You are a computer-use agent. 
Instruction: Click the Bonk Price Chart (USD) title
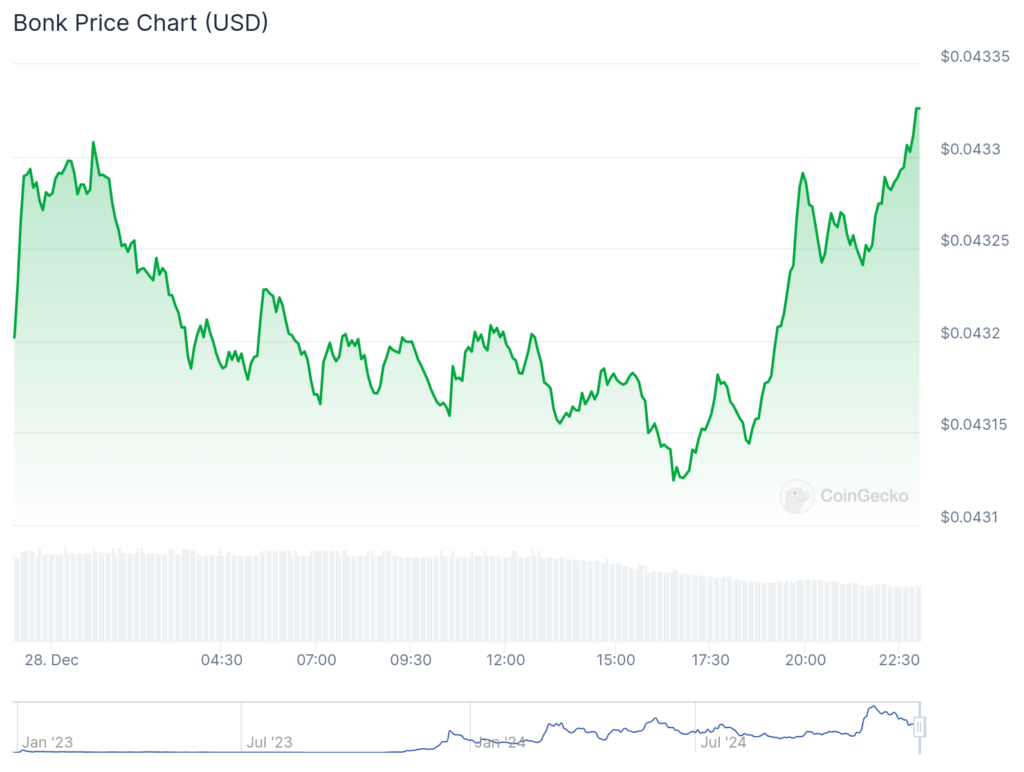141,23
